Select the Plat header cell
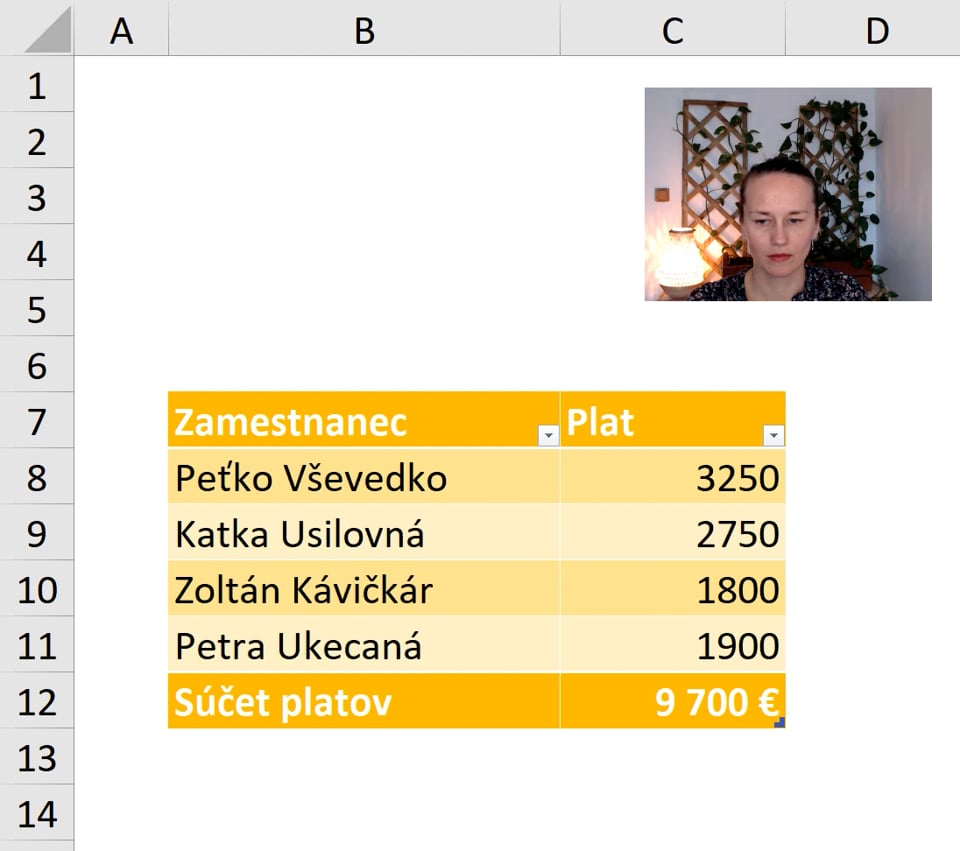This screenshot has width=960, height=851. (673, 420)
